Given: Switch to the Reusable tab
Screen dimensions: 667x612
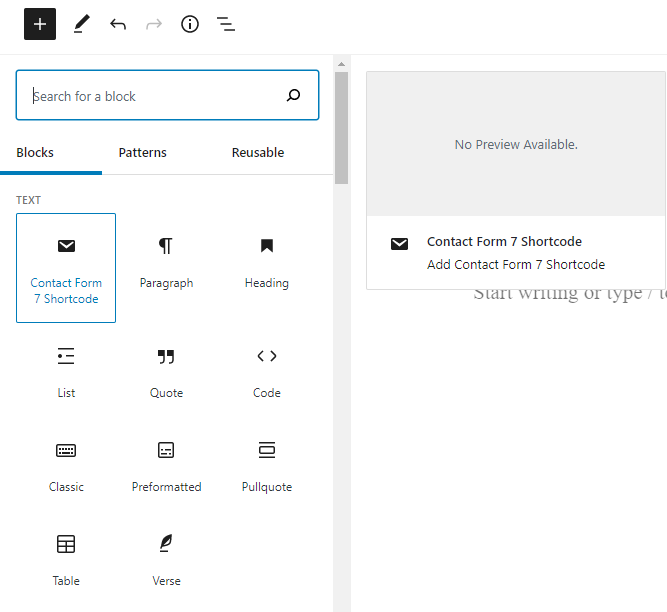Looking at the screenshot, I should pyautogui.click(x=258, y=153).
